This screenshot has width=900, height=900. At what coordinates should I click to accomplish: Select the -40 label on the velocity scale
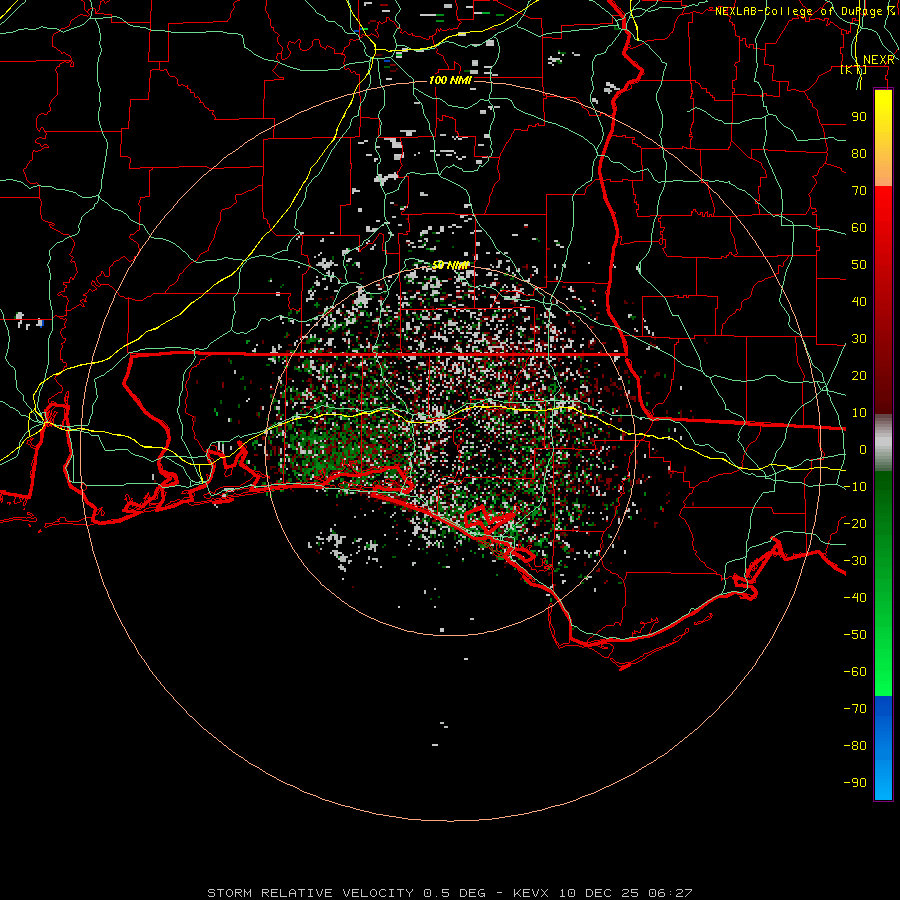[x=855, y=598]
